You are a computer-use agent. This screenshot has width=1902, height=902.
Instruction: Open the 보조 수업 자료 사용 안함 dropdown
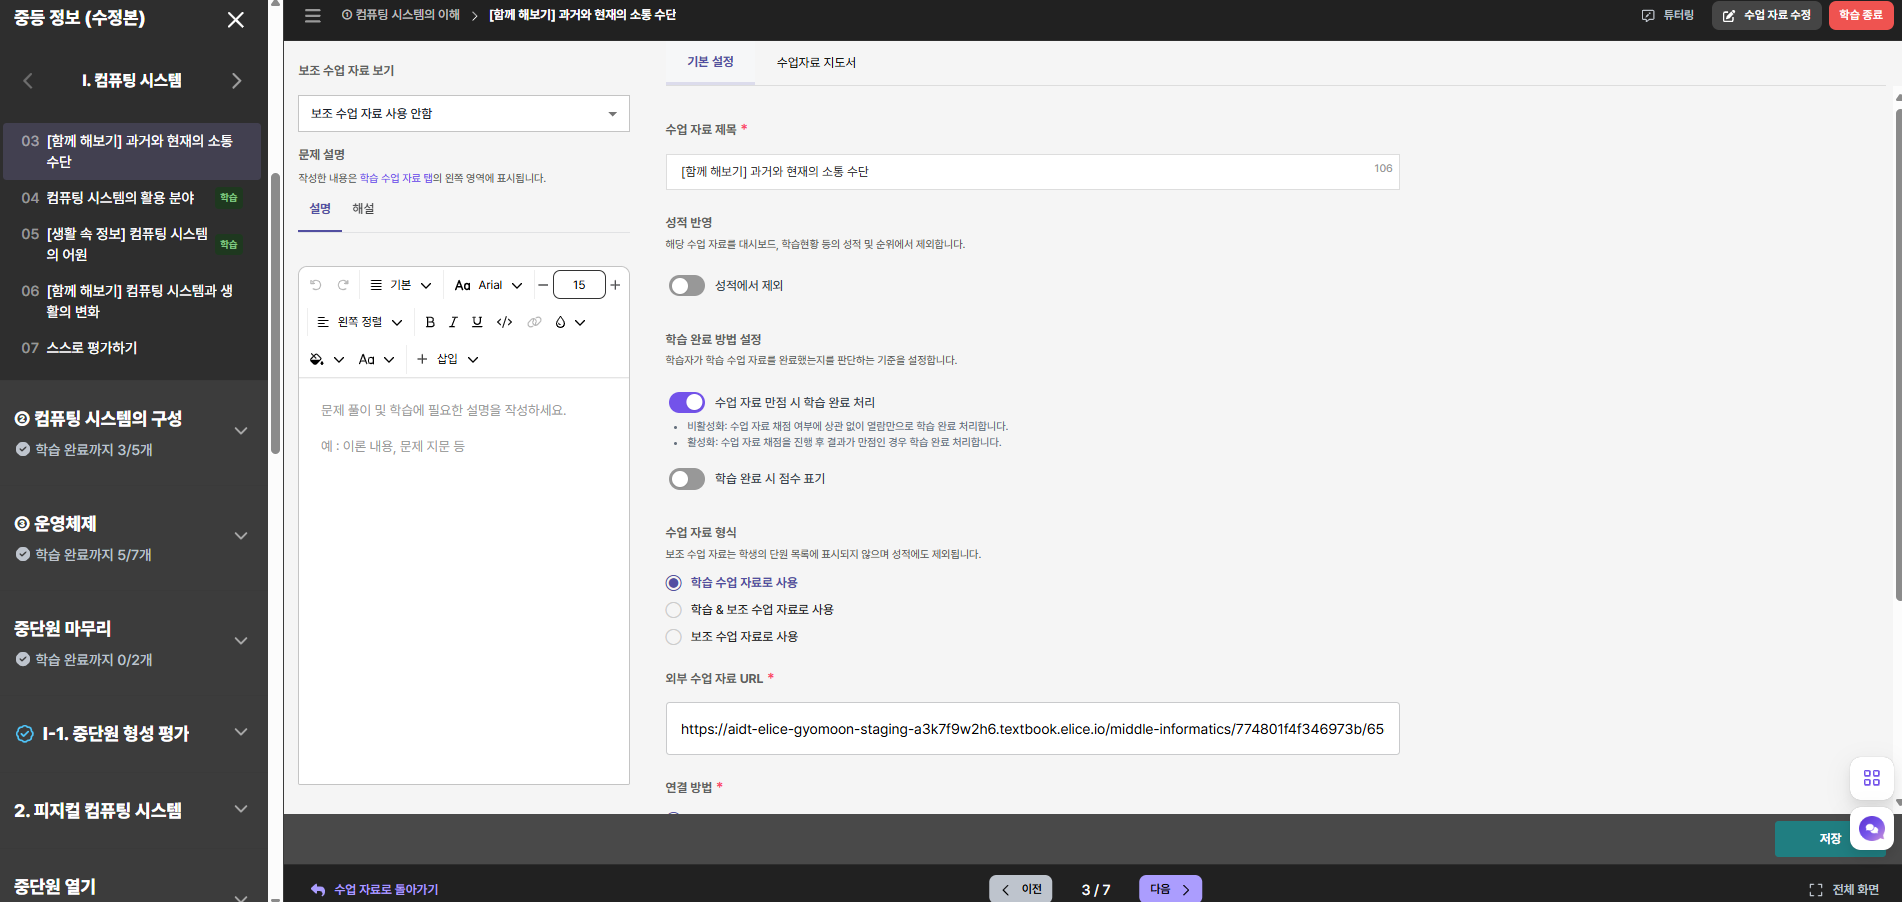(464, 114)
